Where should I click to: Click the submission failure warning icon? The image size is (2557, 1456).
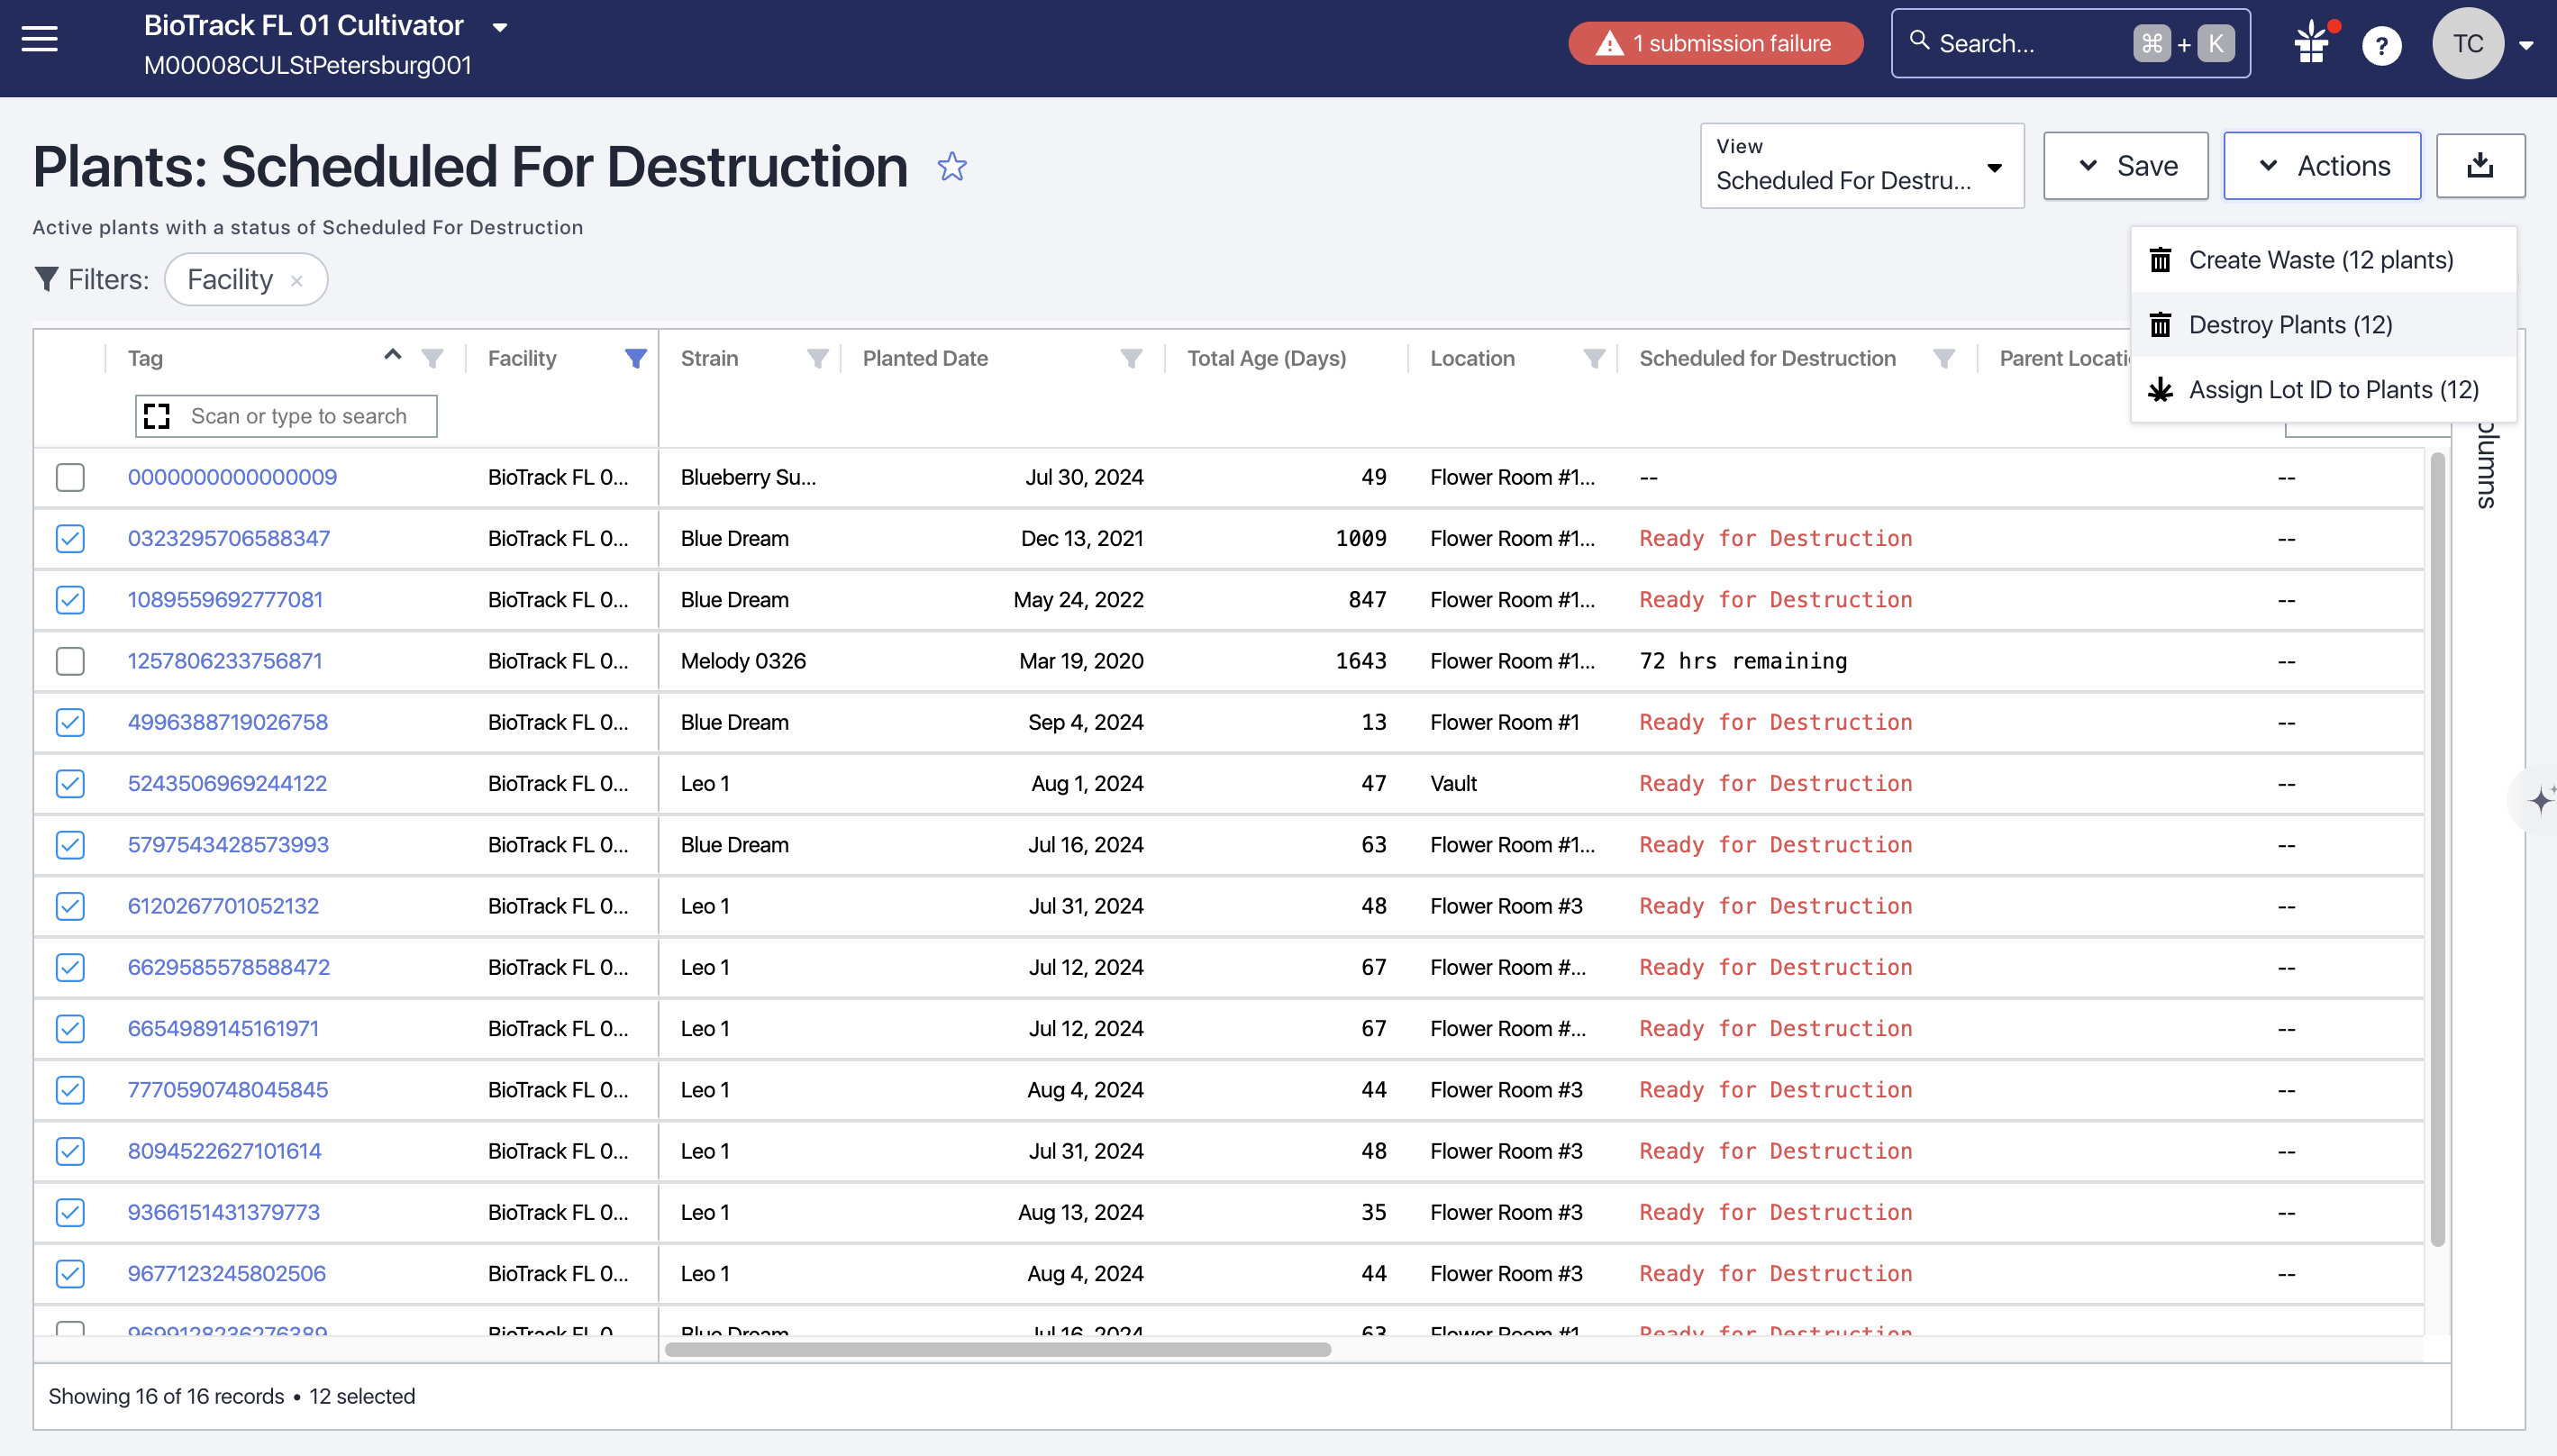coord(1609,44)
